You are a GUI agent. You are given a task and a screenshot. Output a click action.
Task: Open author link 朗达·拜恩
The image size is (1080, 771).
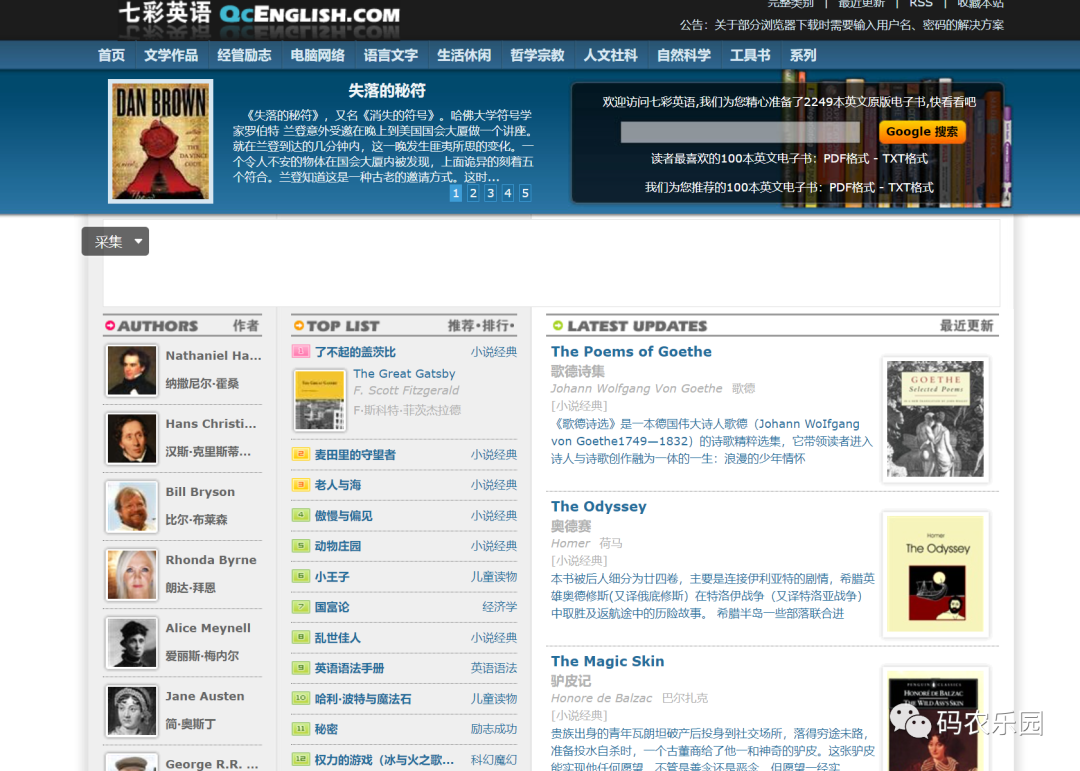(191, 588)
